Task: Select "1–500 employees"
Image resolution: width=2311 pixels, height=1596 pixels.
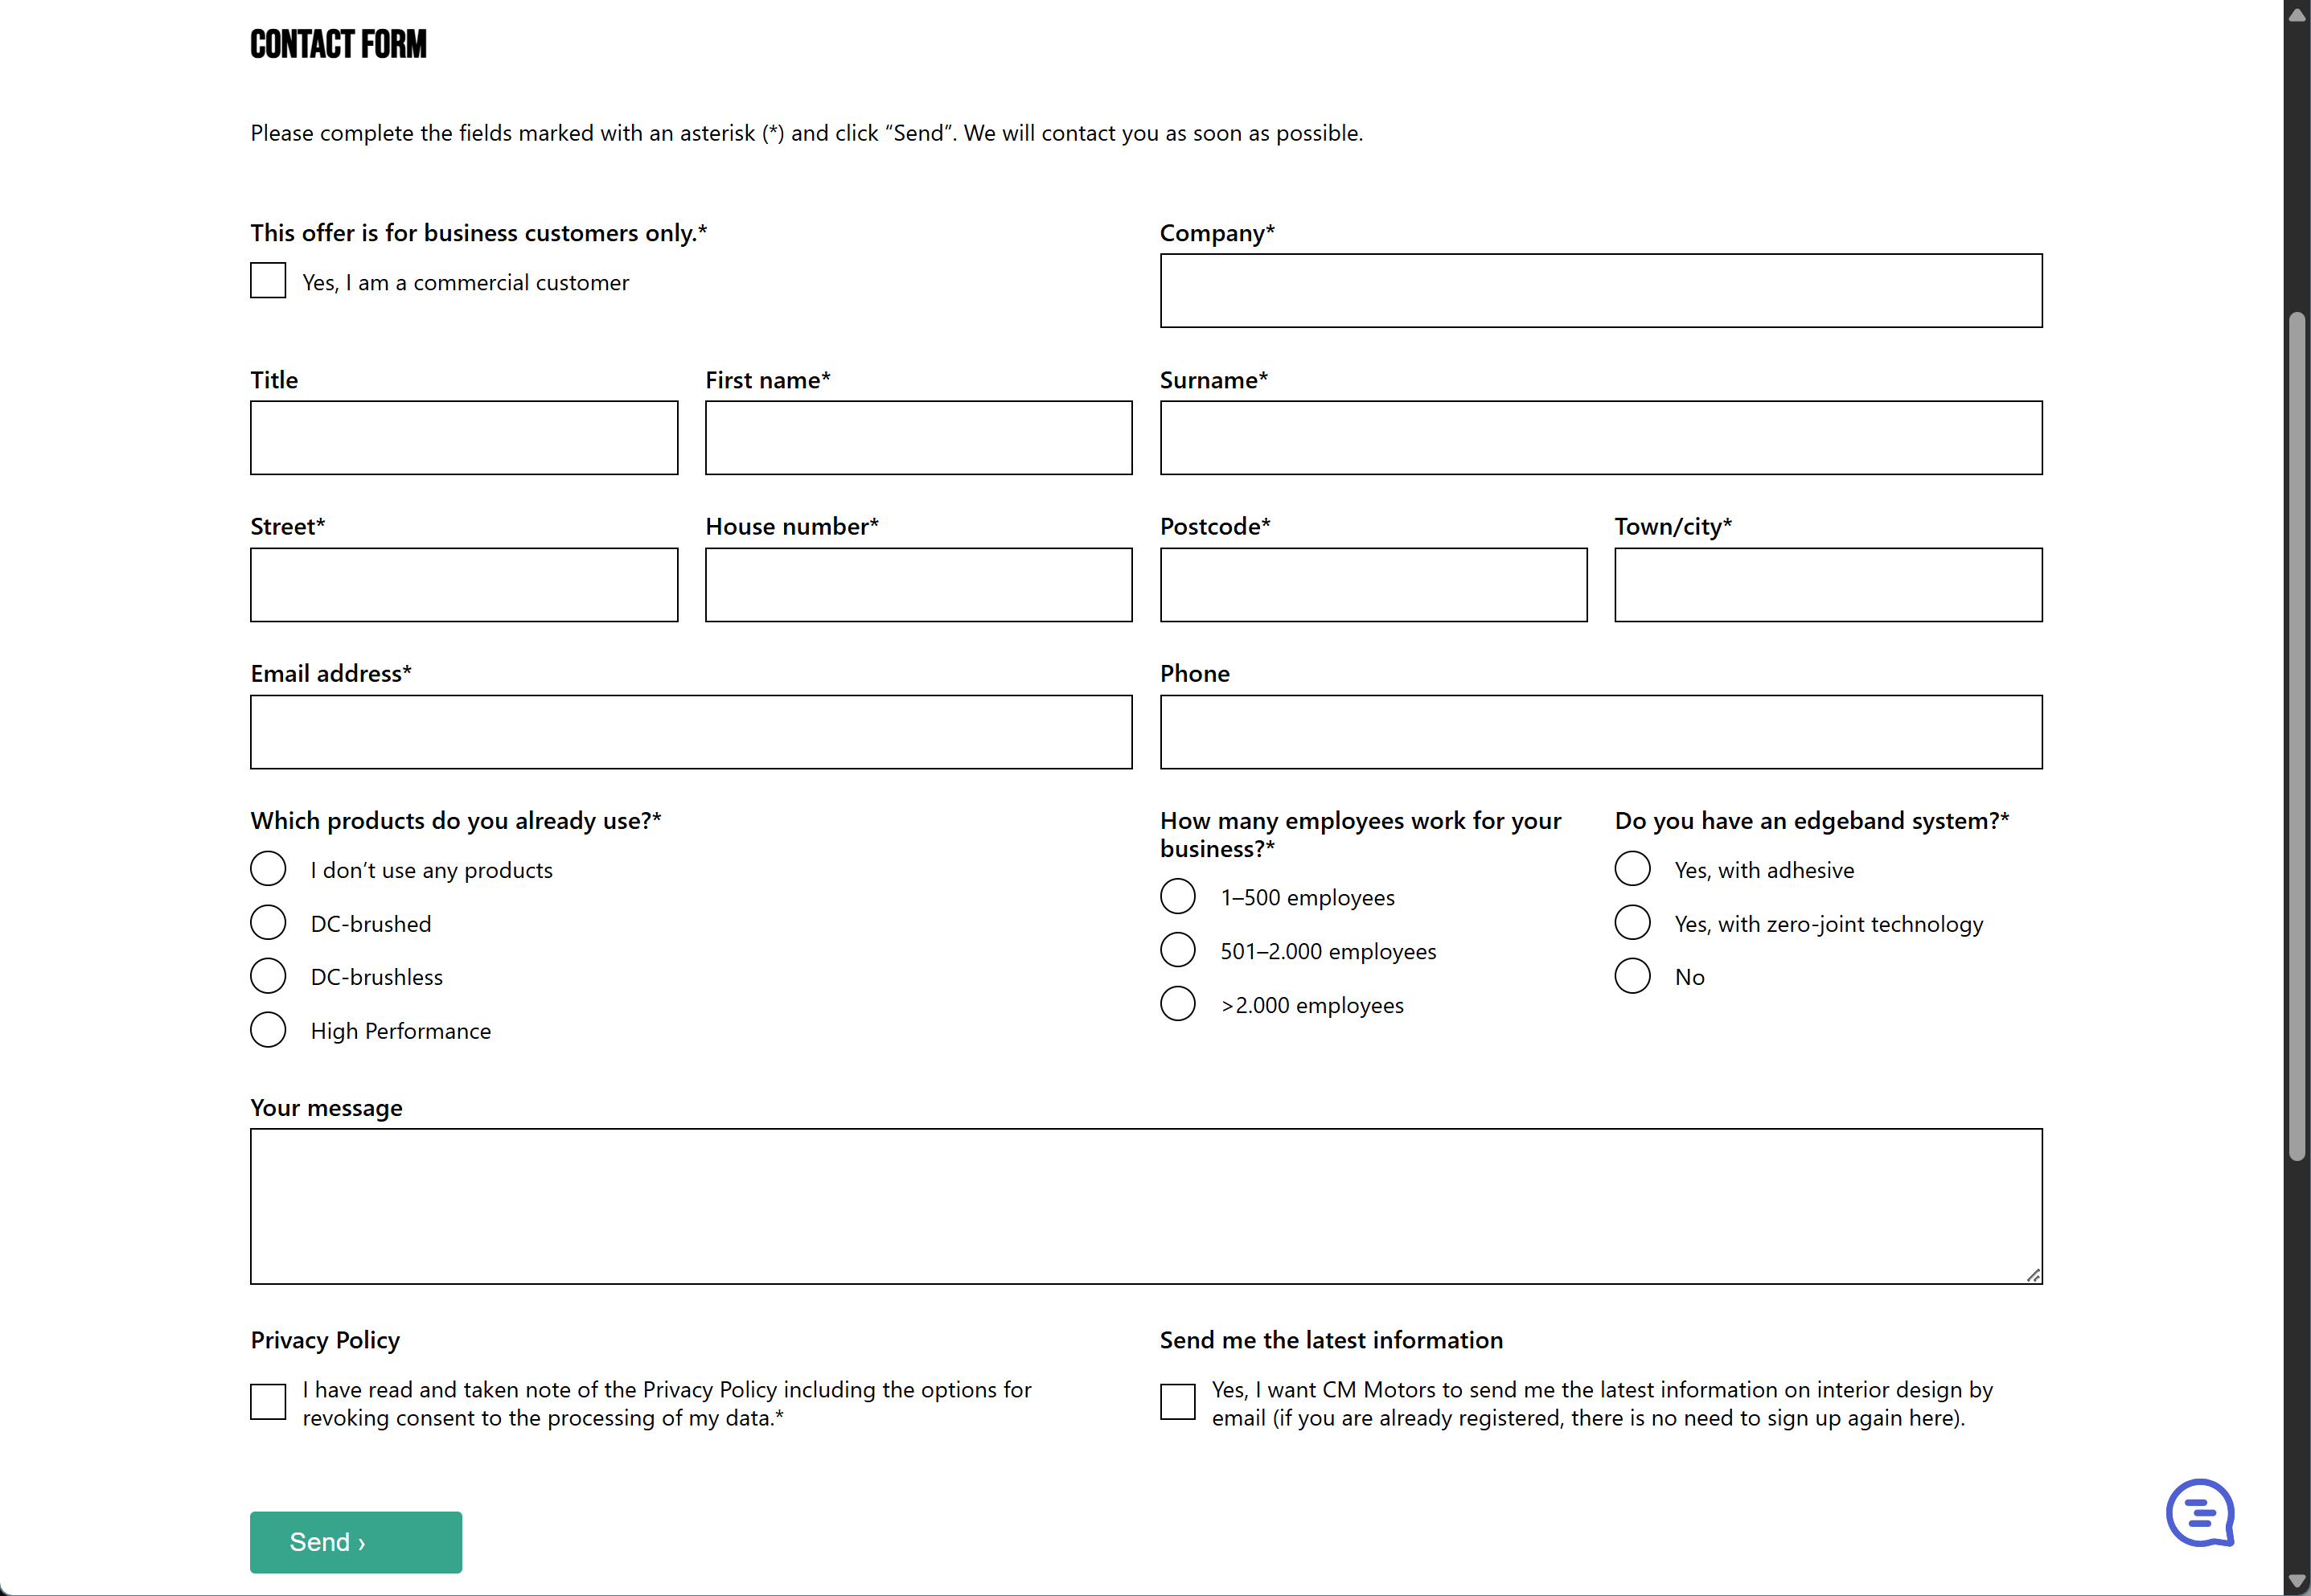Action: (x=1177, y=896)
